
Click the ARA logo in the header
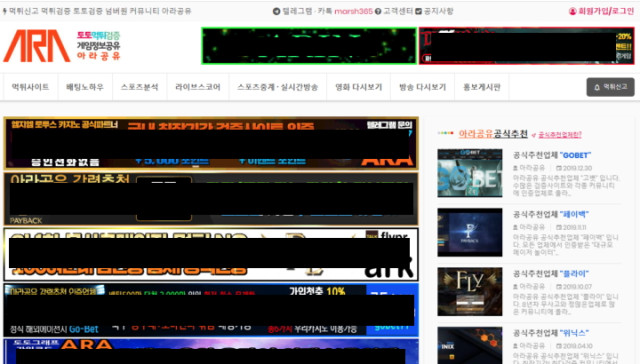pos(62,45)
